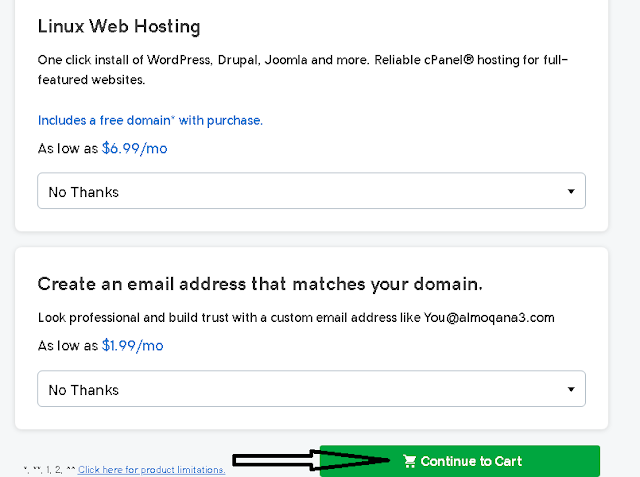Click the $6.99/mo hosting price
The image size is (640, 477).
coord(135,148)
